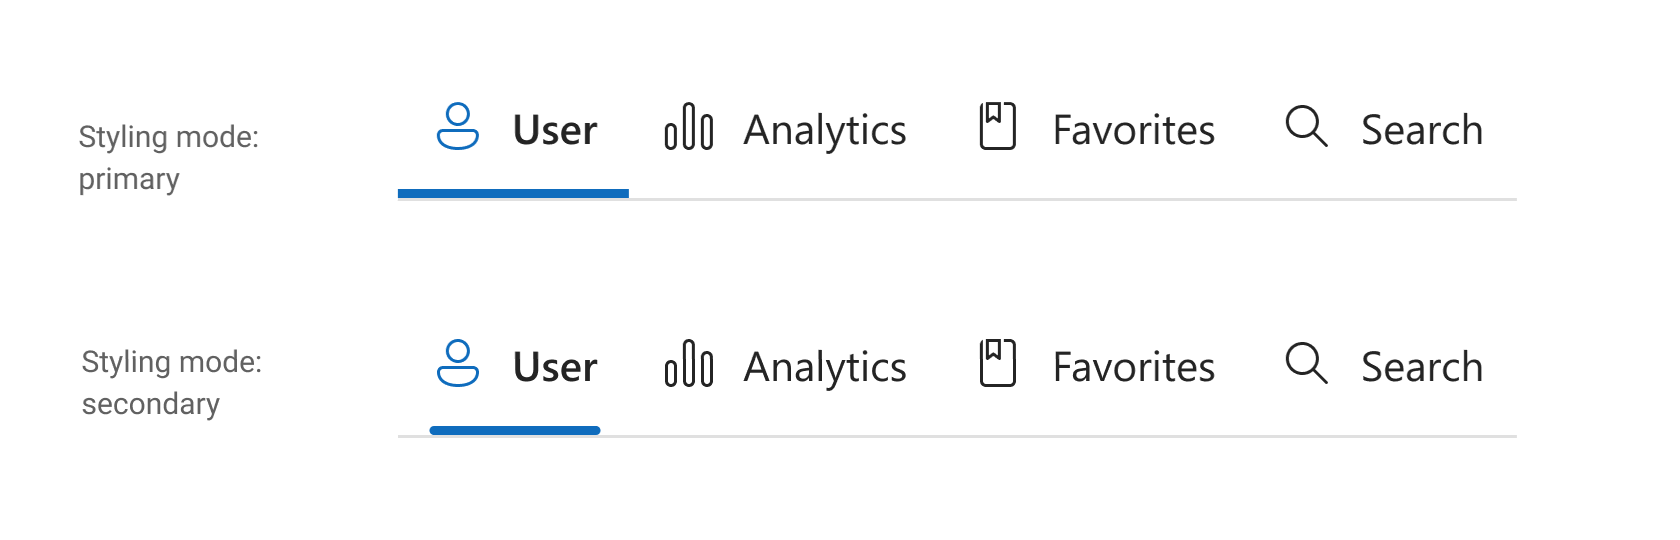Click the blue underline indicator in primary tabs
Screen dimensions: 1680x540
(x=513, y=193)
